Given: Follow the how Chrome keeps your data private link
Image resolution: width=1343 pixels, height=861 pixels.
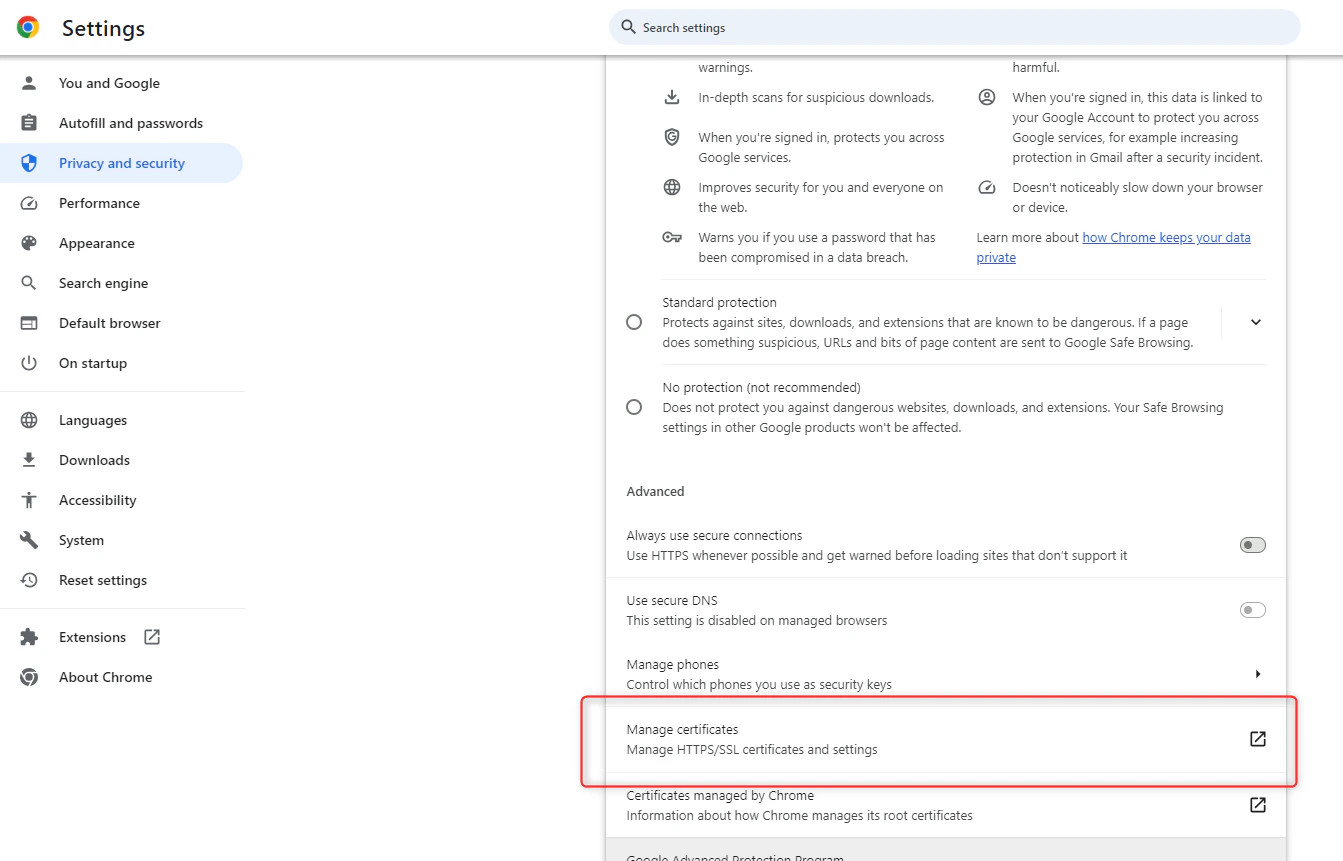Looking at the screenshot, I should [1165, 237].
